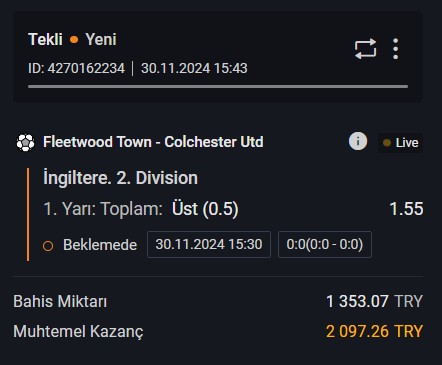Click the Beklemede pending status circle

(48, 246)
